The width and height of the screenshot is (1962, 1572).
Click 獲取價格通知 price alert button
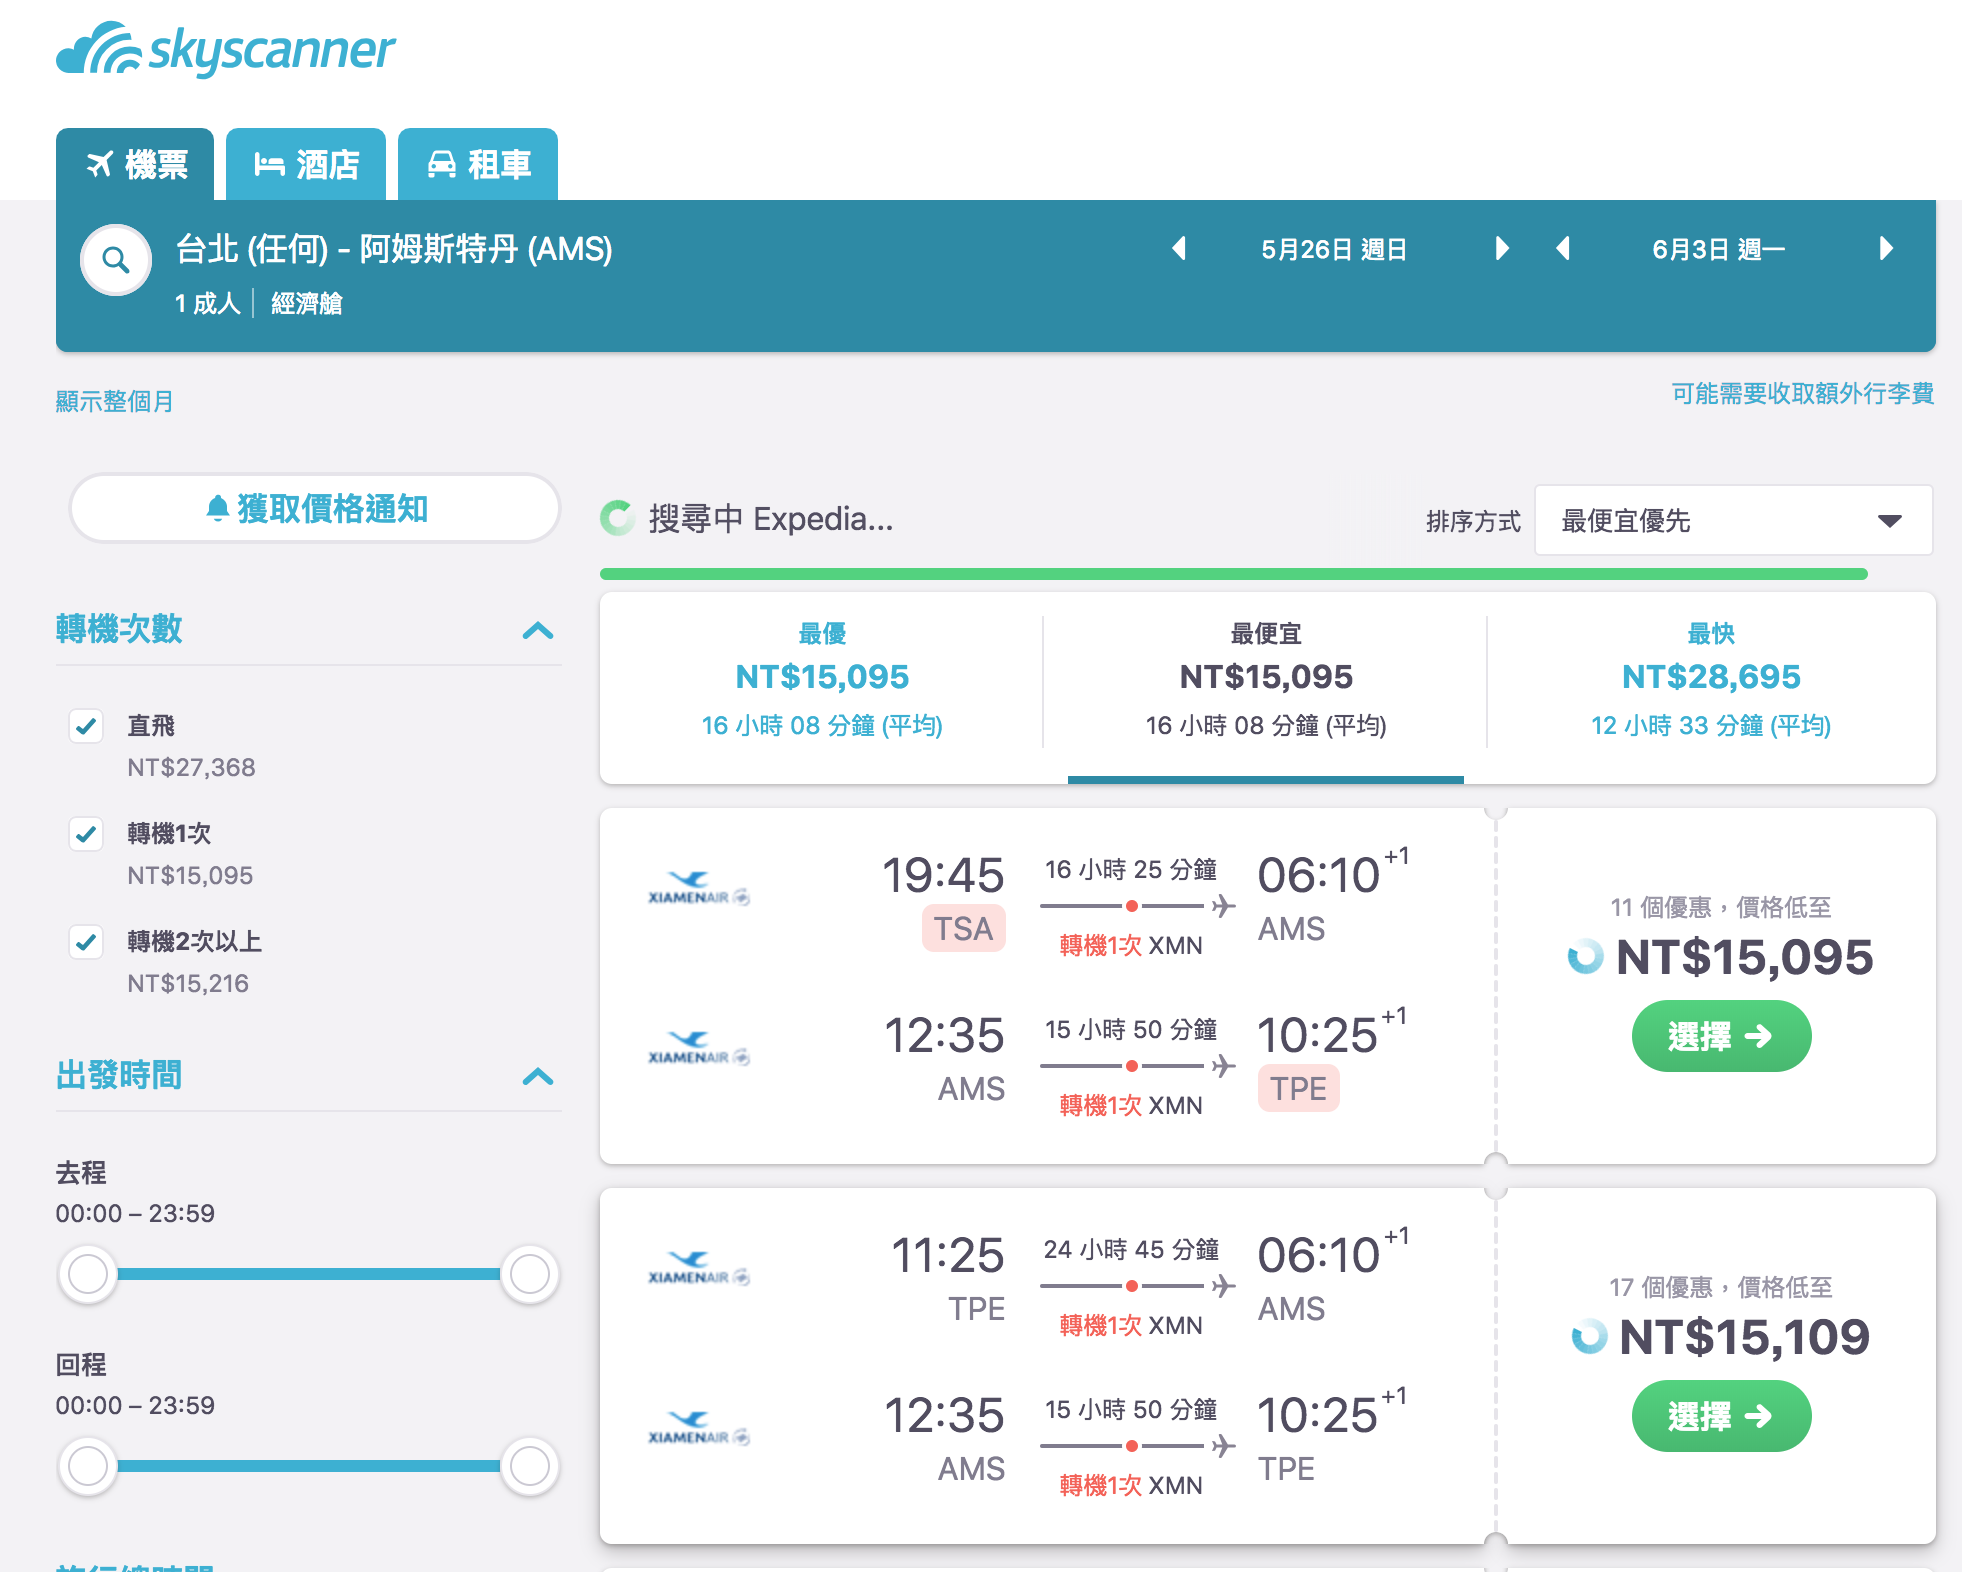pos(315,508)
